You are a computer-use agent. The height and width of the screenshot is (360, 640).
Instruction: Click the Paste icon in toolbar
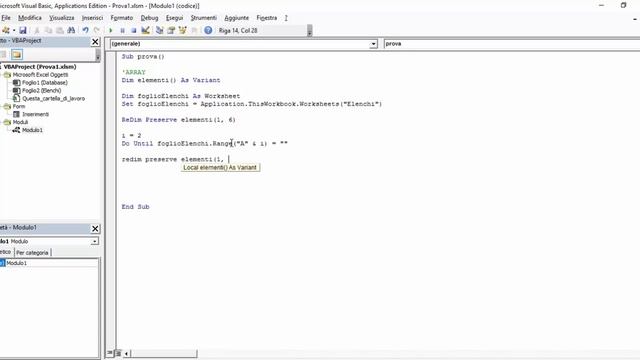(60, 30)
